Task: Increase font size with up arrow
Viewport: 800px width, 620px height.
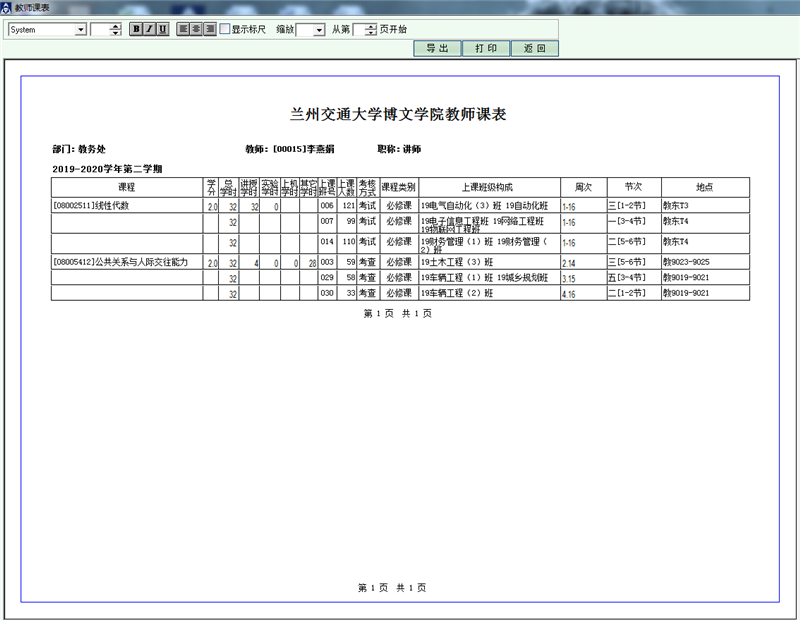Action: 116,26
